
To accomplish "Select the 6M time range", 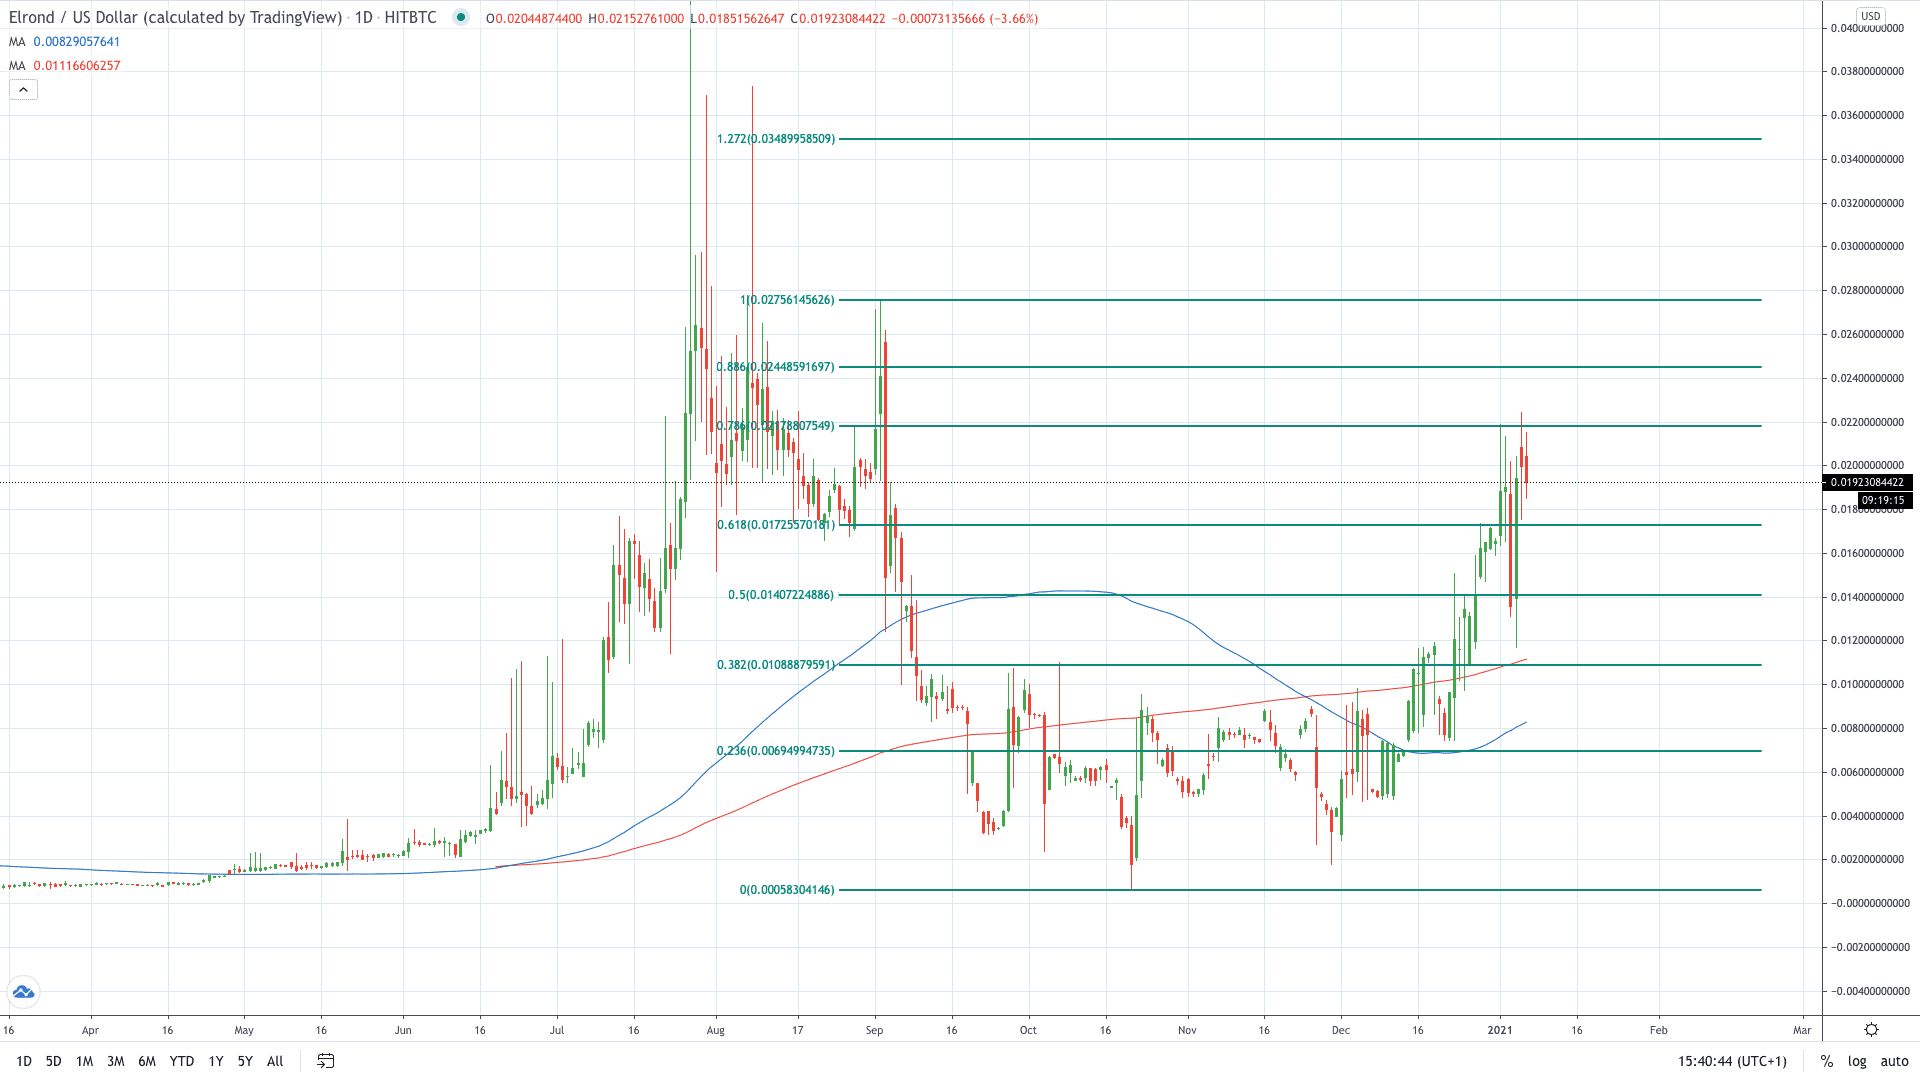I will pos(147,1061).
